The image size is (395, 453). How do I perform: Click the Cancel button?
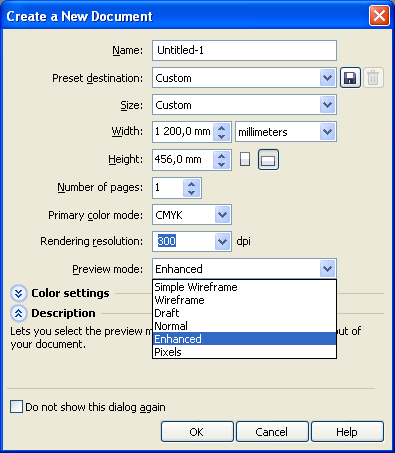coord(272,432)
